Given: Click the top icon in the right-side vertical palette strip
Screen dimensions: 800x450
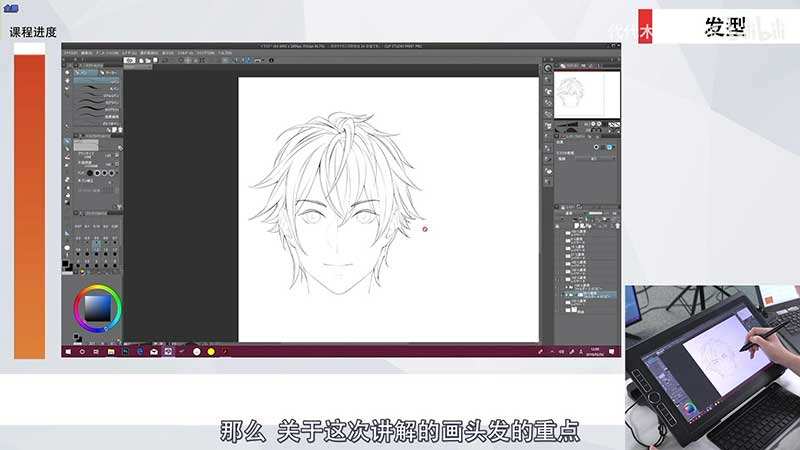Looking at the screenshot, I should 548,66.
